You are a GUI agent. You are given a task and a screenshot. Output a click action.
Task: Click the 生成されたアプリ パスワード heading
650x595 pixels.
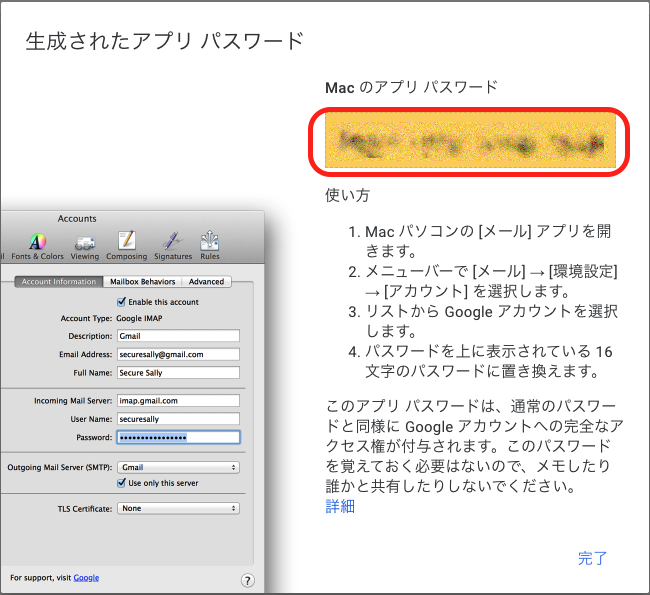tap(165, 41)
